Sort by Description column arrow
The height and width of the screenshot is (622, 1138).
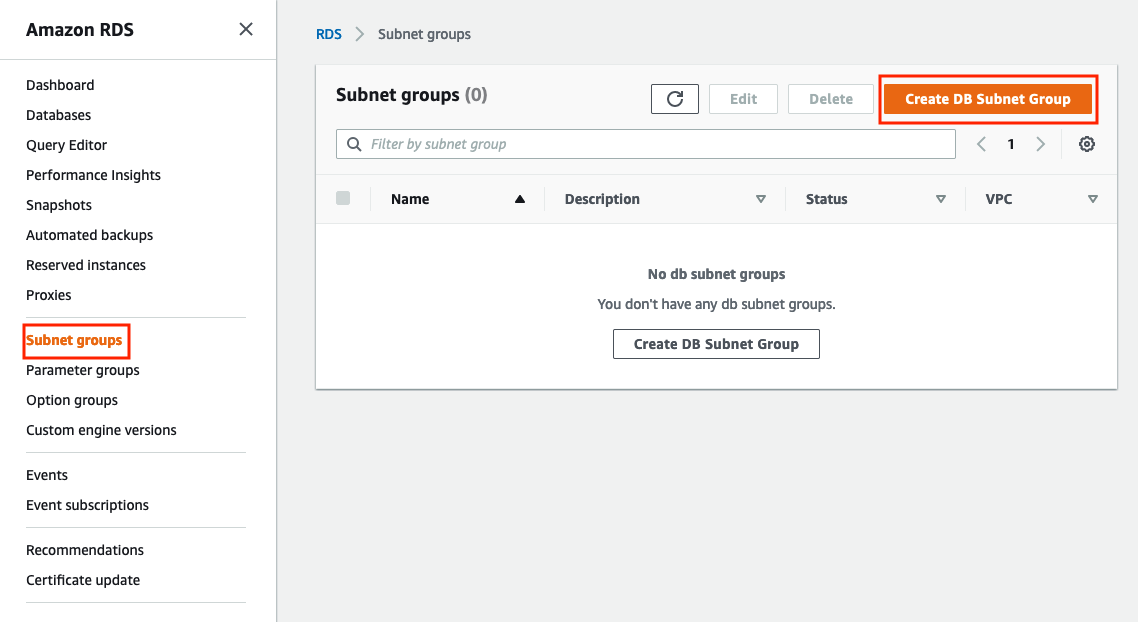click(x=761, y=199)
